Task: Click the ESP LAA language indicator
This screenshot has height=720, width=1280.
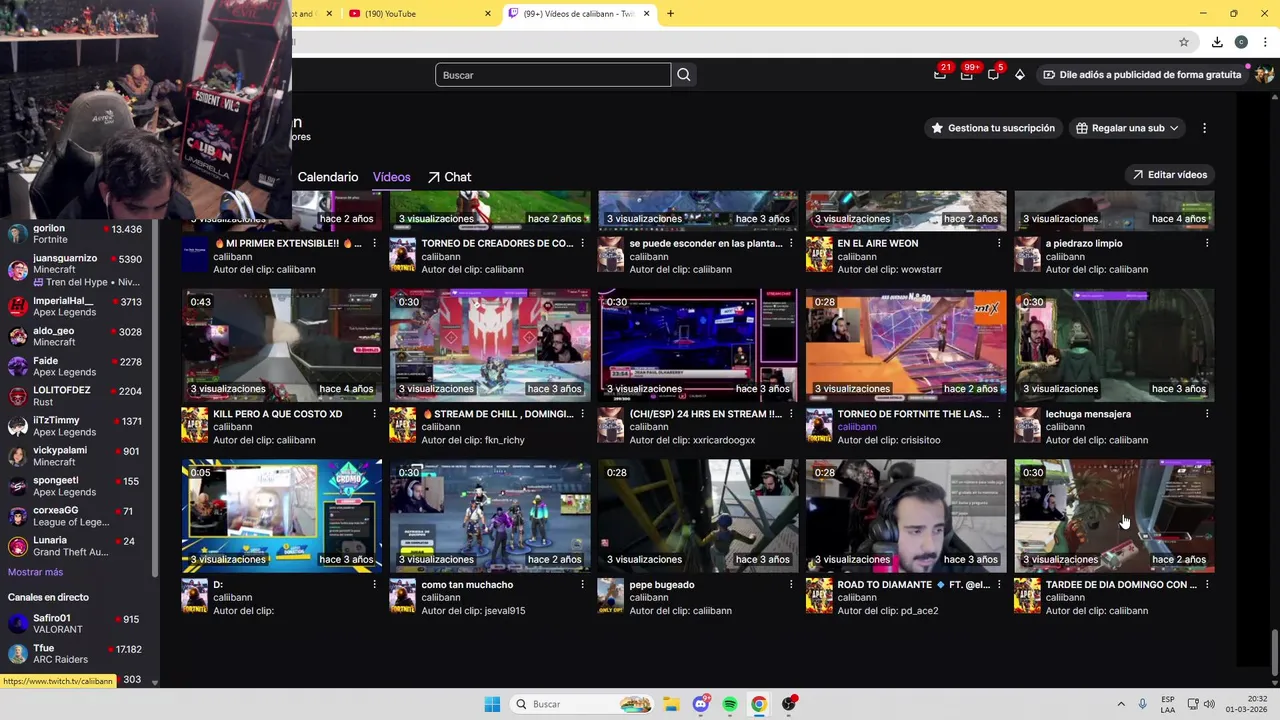Action: coord(1168,704)
